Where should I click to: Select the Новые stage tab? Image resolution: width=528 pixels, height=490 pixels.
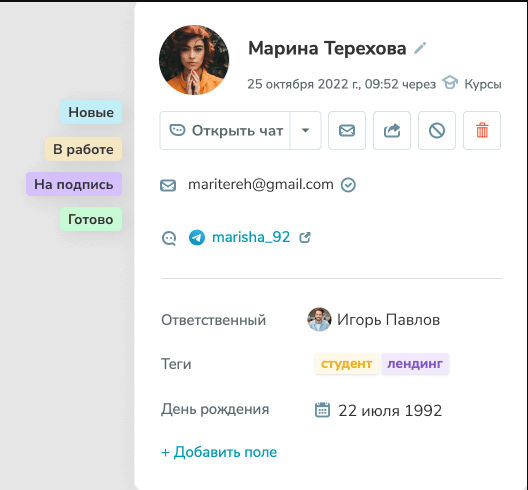tap(91, 112)
